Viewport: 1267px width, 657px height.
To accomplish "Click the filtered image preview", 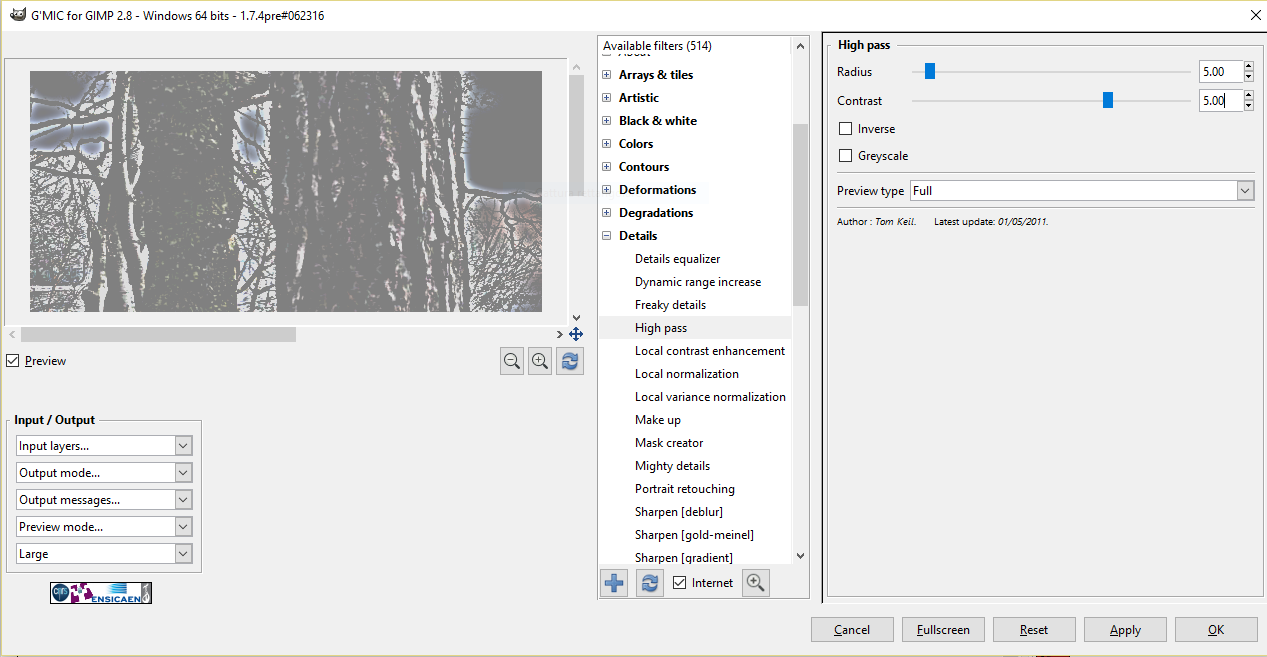I will [x=286, y=191].
